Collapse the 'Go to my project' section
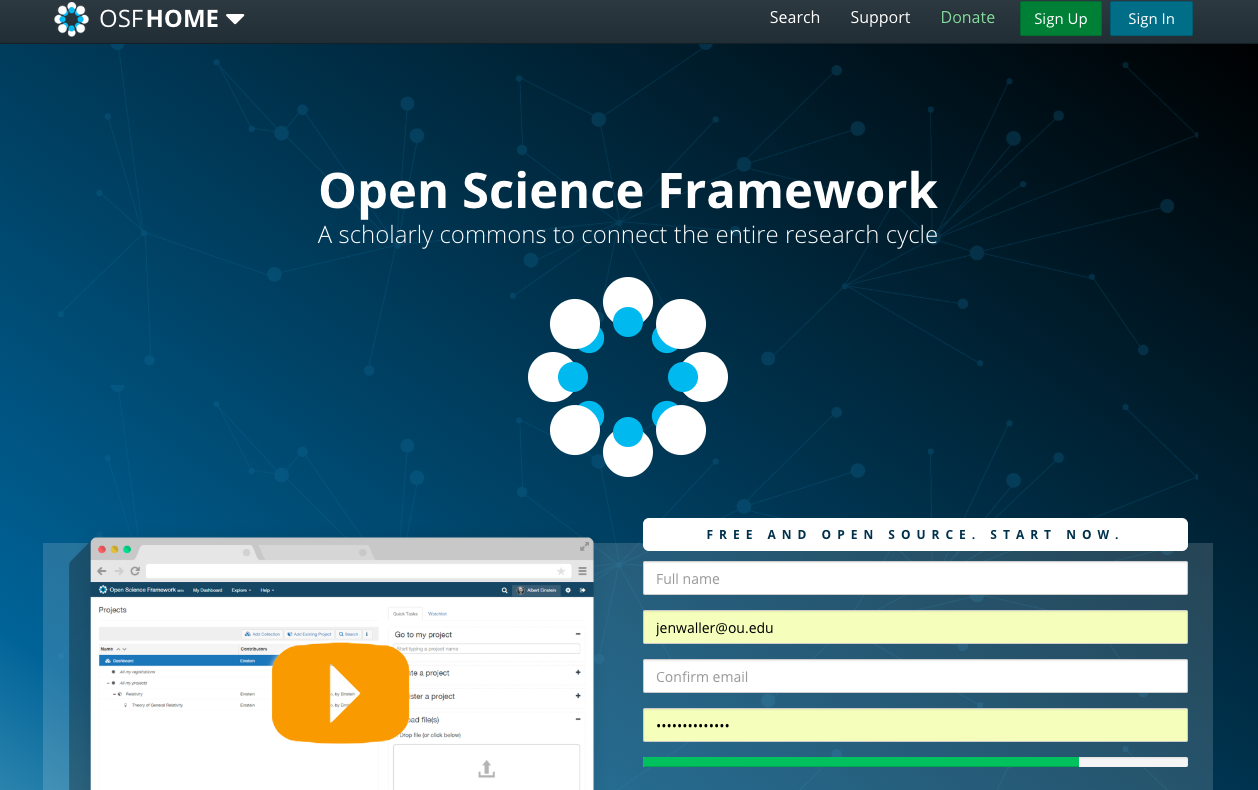Viewport: 1258px width, 790px height. coord(578,634)
